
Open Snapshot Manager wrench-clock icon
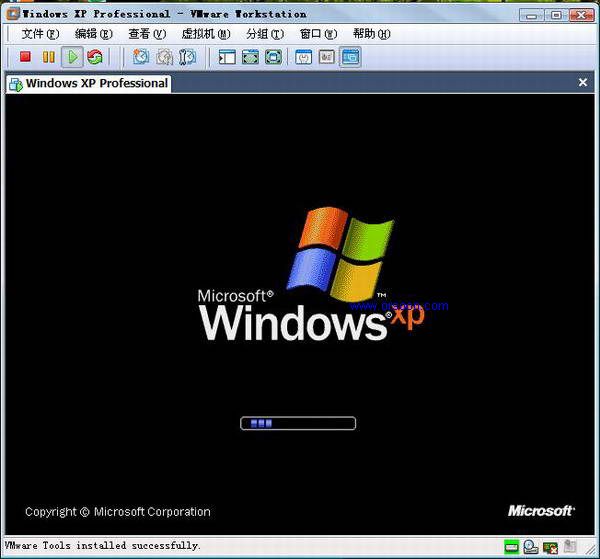click(188, 57)
